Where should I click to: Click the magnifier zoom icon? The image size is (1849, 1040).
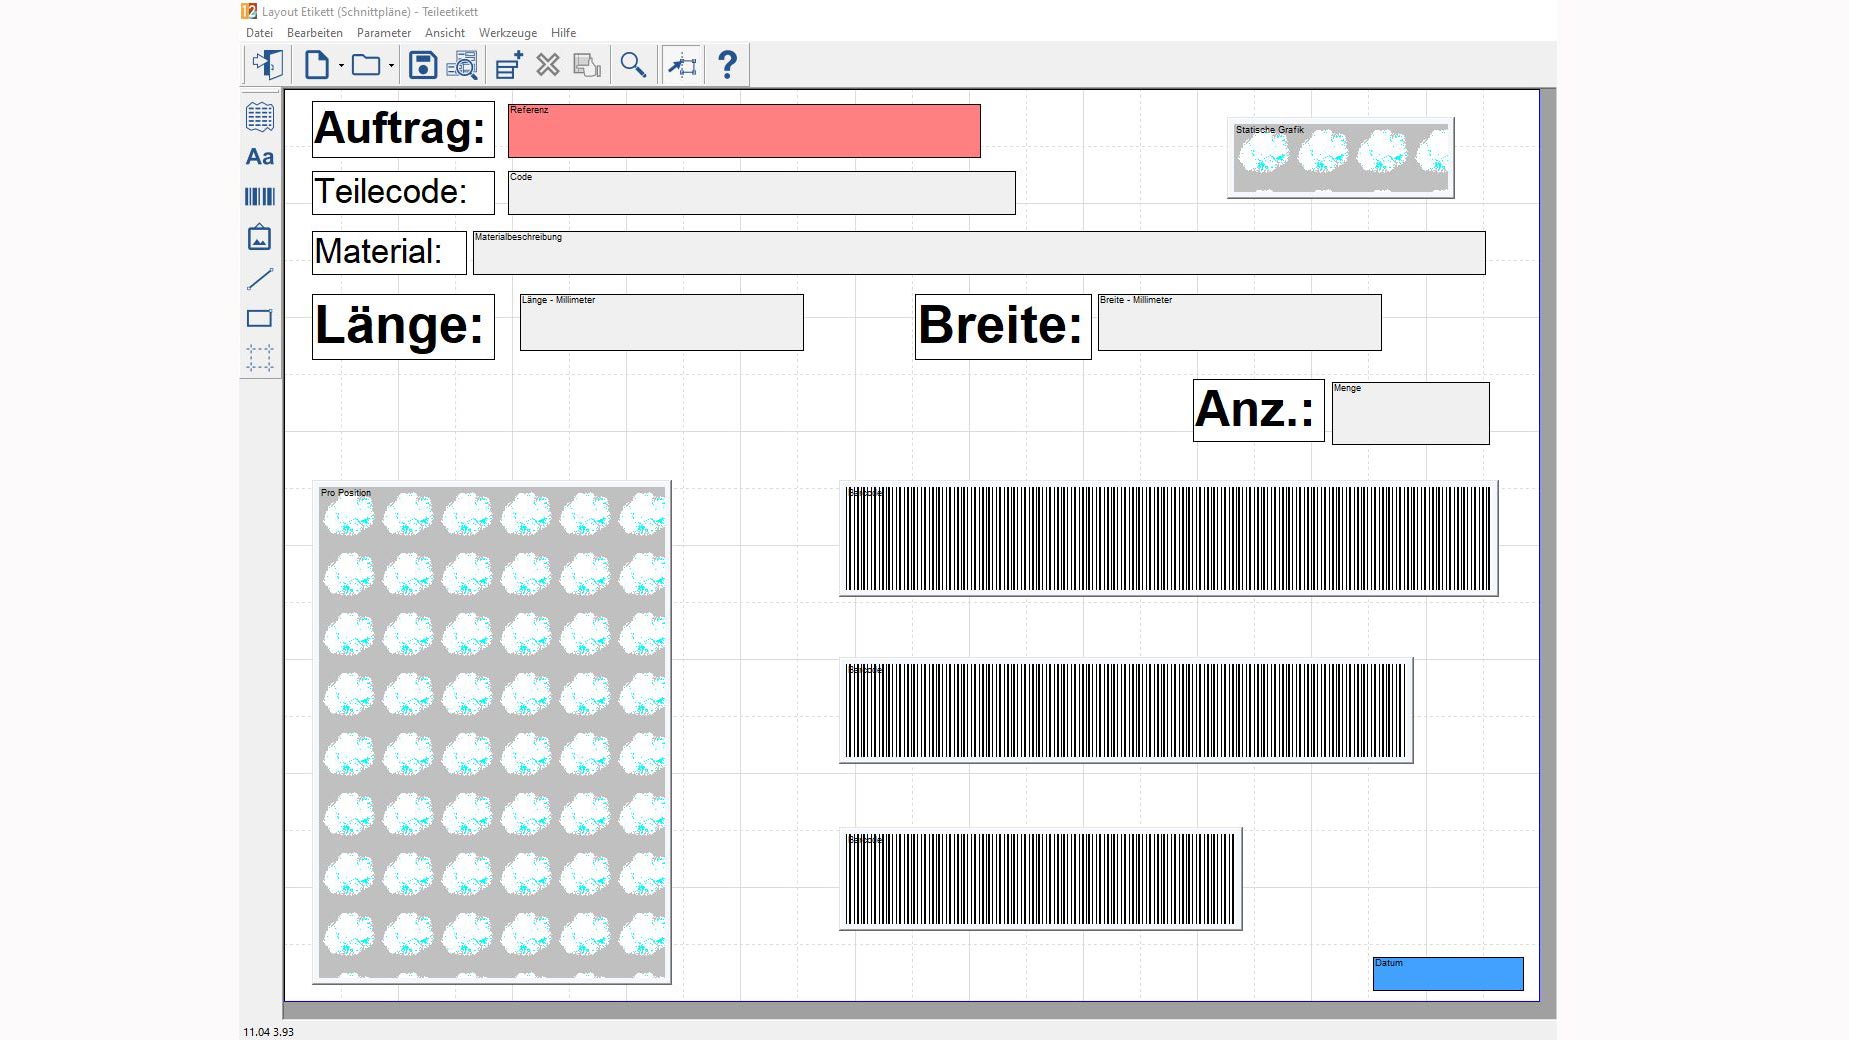[x=632, y=66]
